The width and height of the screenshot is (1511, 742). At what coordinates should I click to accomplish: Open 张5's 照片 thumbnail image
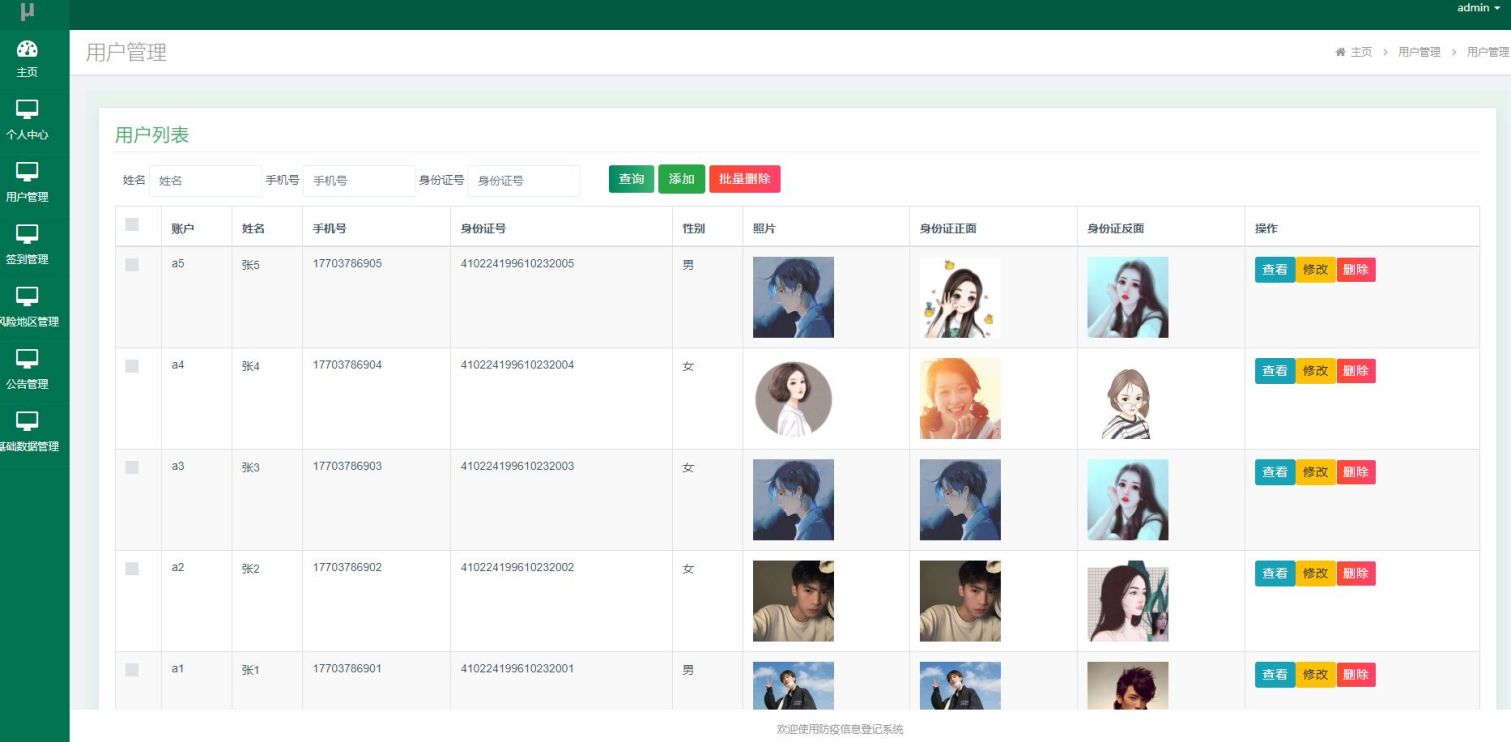(x=793, y=297)
